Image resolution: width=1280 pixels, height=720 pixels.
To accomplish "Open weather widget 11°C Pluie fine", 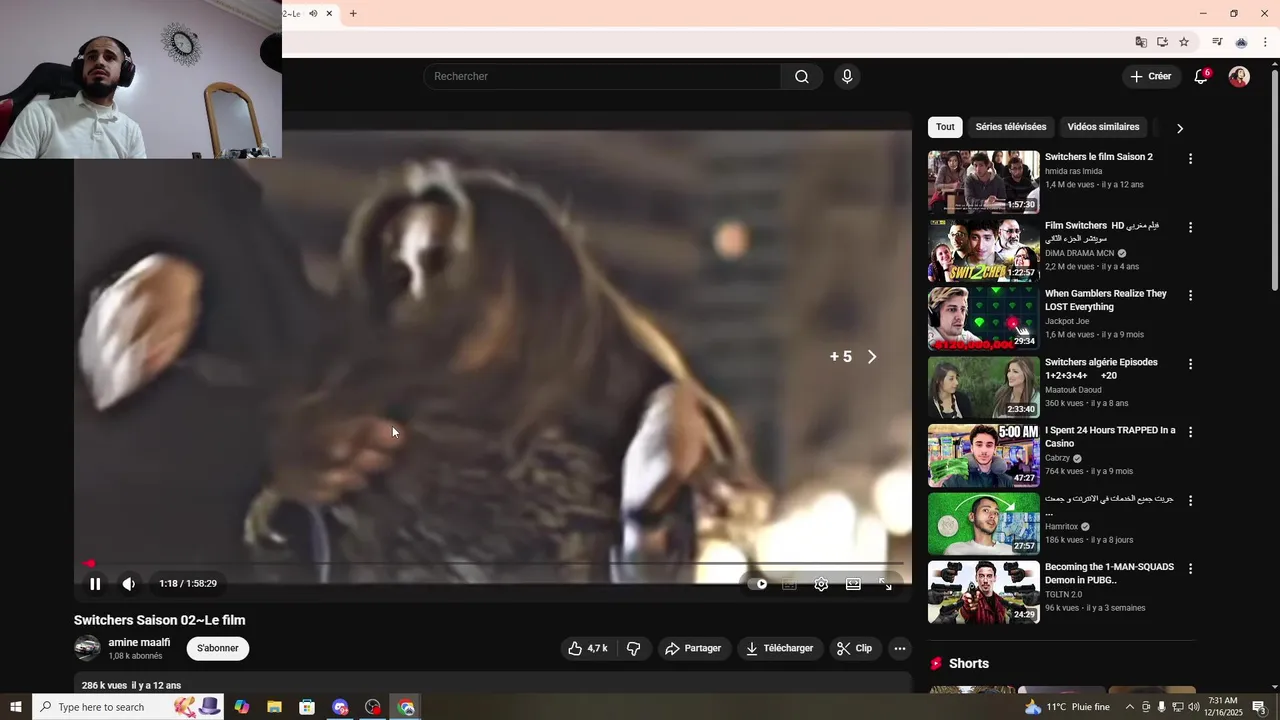I will pos(1068,707).
